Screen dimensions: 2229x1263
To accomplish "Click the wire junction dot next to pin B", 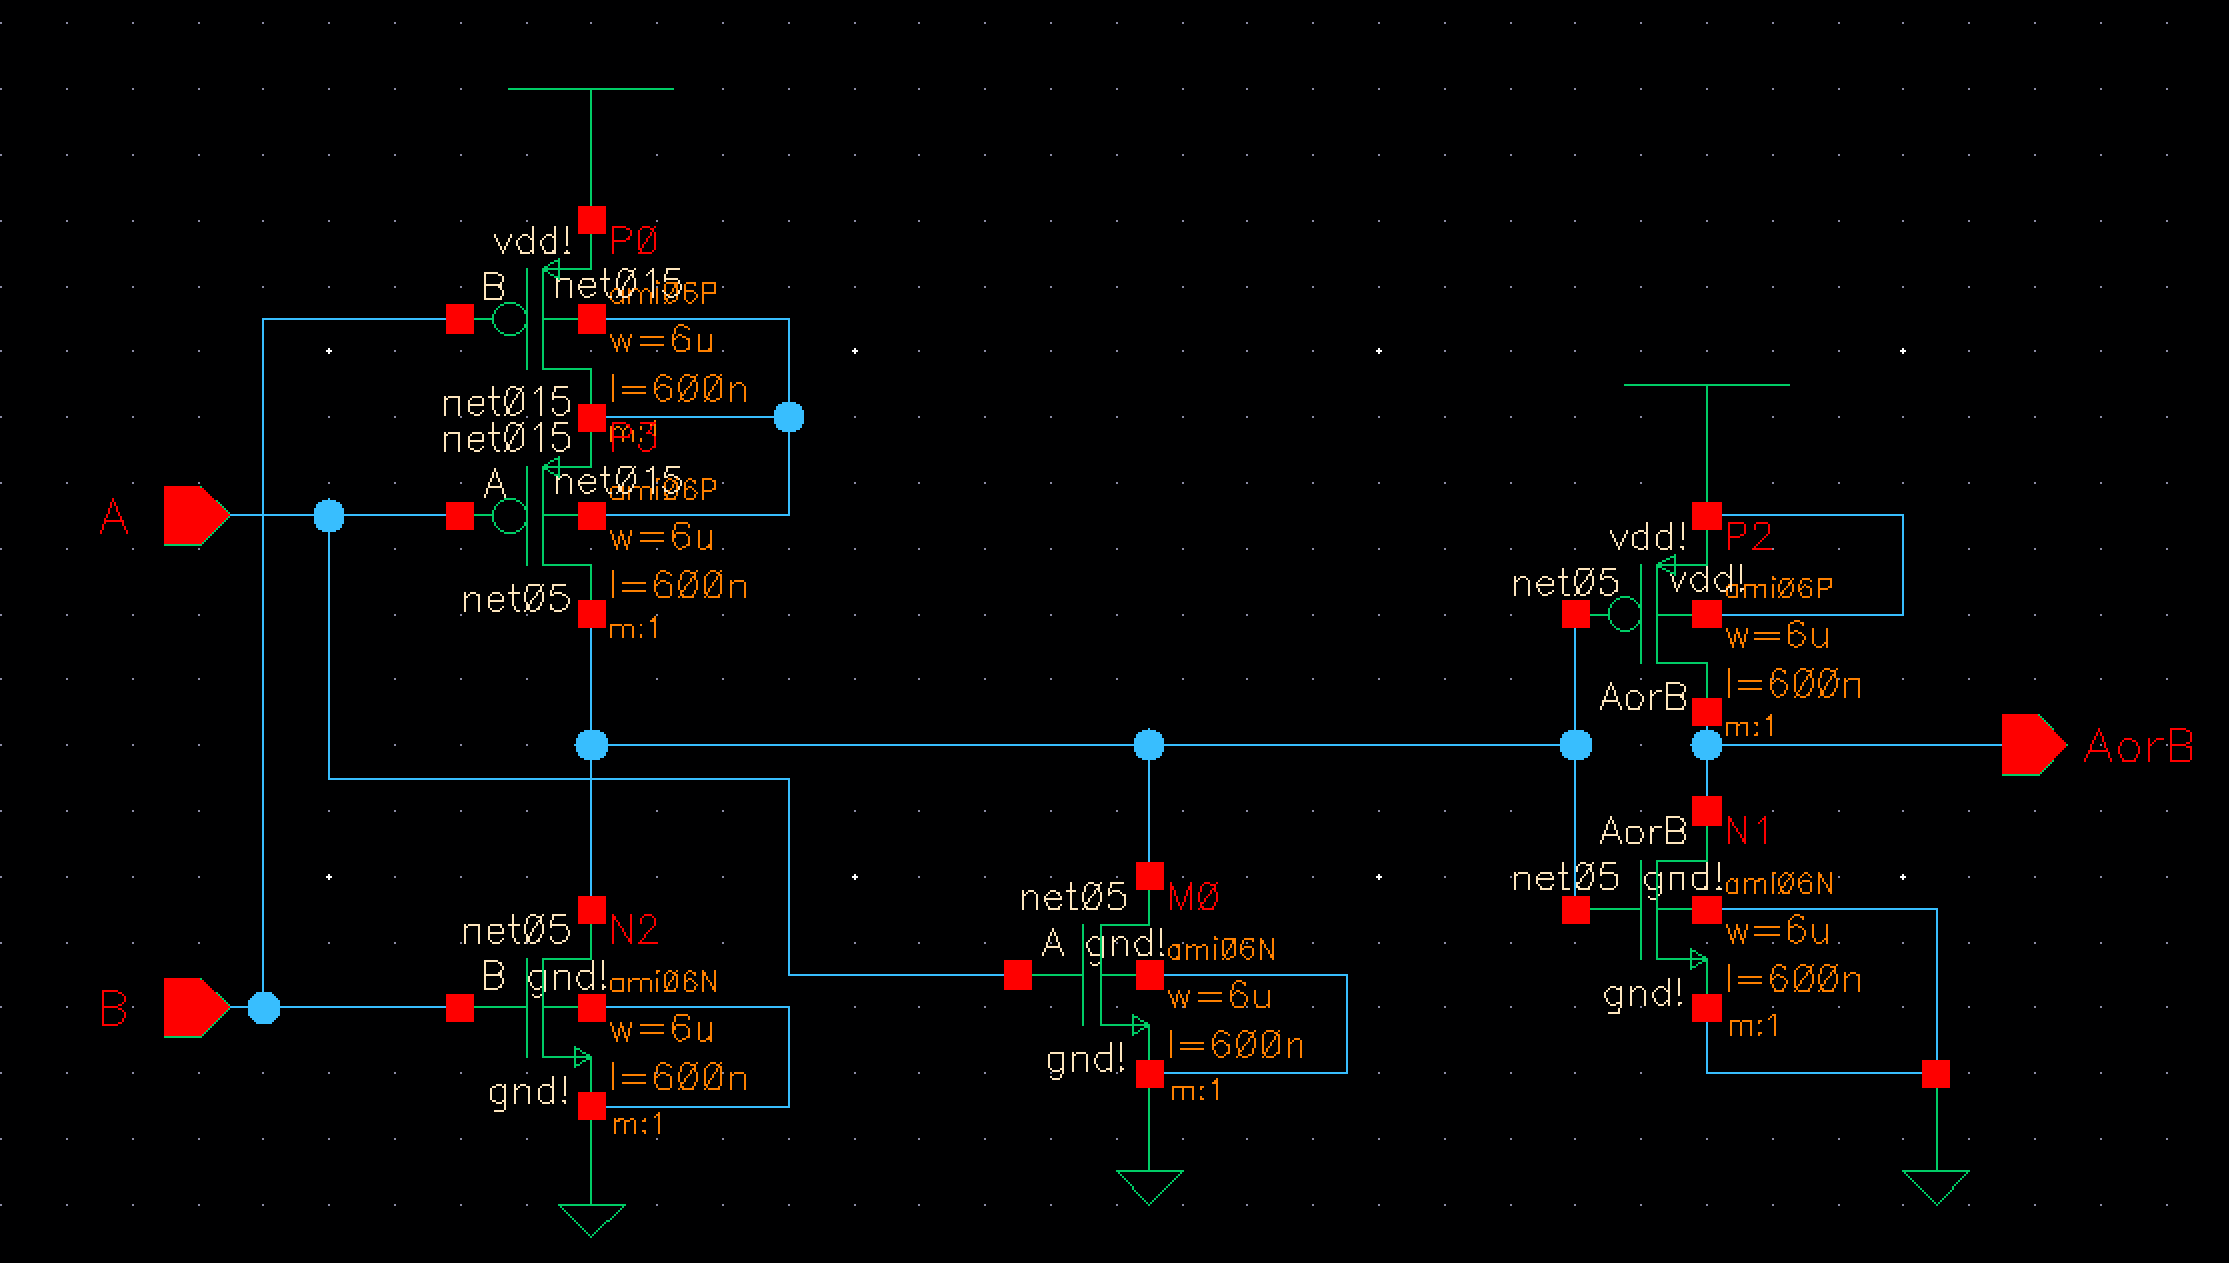I will click(263, 1008).
